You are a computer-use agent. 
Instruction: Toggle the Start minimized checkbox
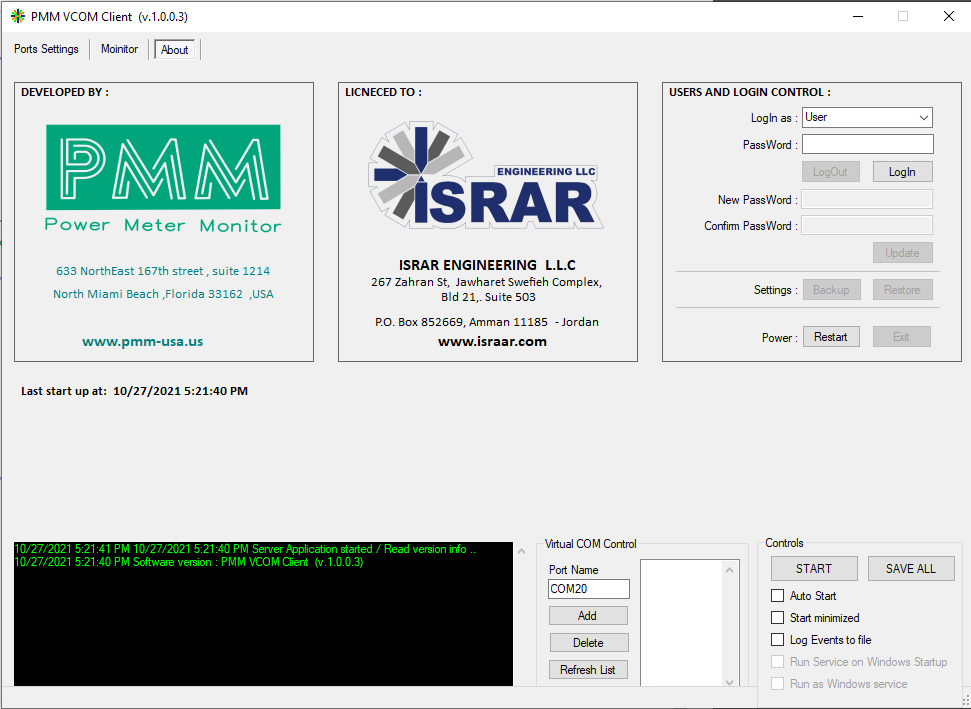point(777,617)
